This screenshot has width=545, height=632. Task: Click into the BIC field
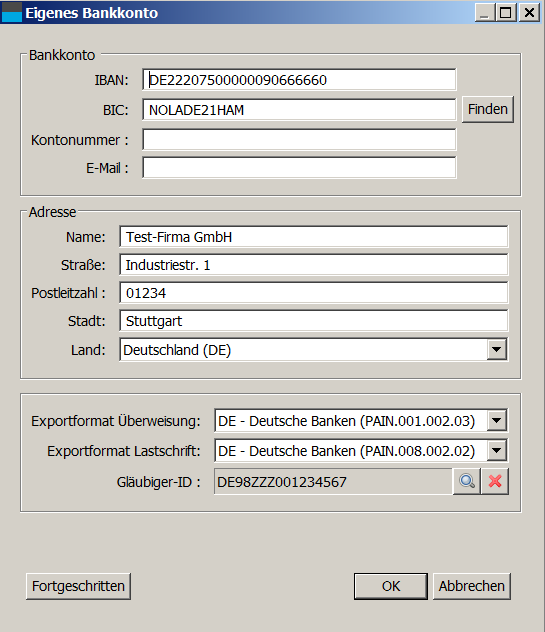[x=299, y=110]
